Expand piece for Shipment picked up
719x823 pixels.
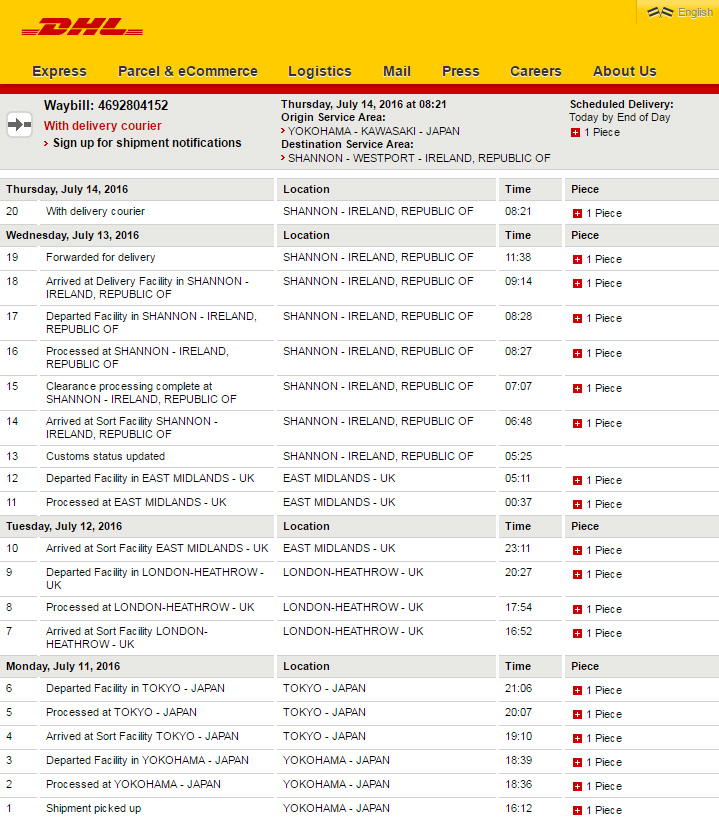click(x=577, y=811)
